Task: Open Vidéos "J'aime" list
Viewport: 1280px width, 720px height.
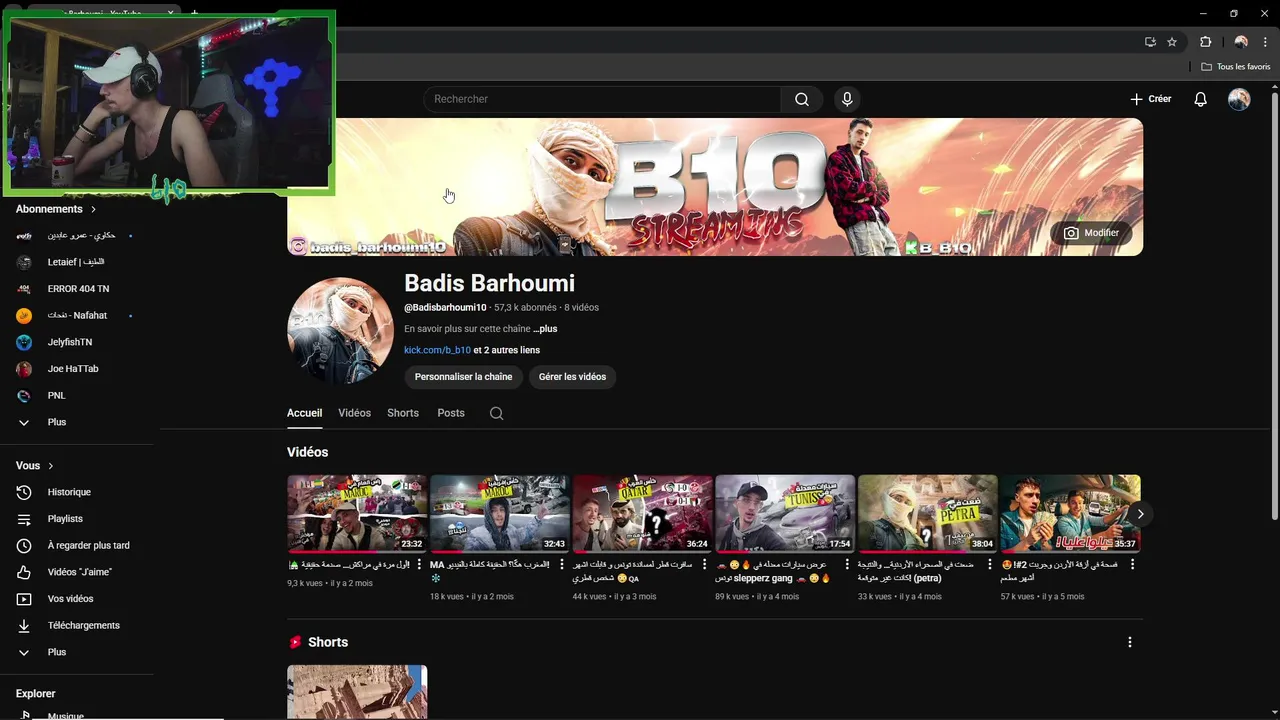Action: coord(78,572)
